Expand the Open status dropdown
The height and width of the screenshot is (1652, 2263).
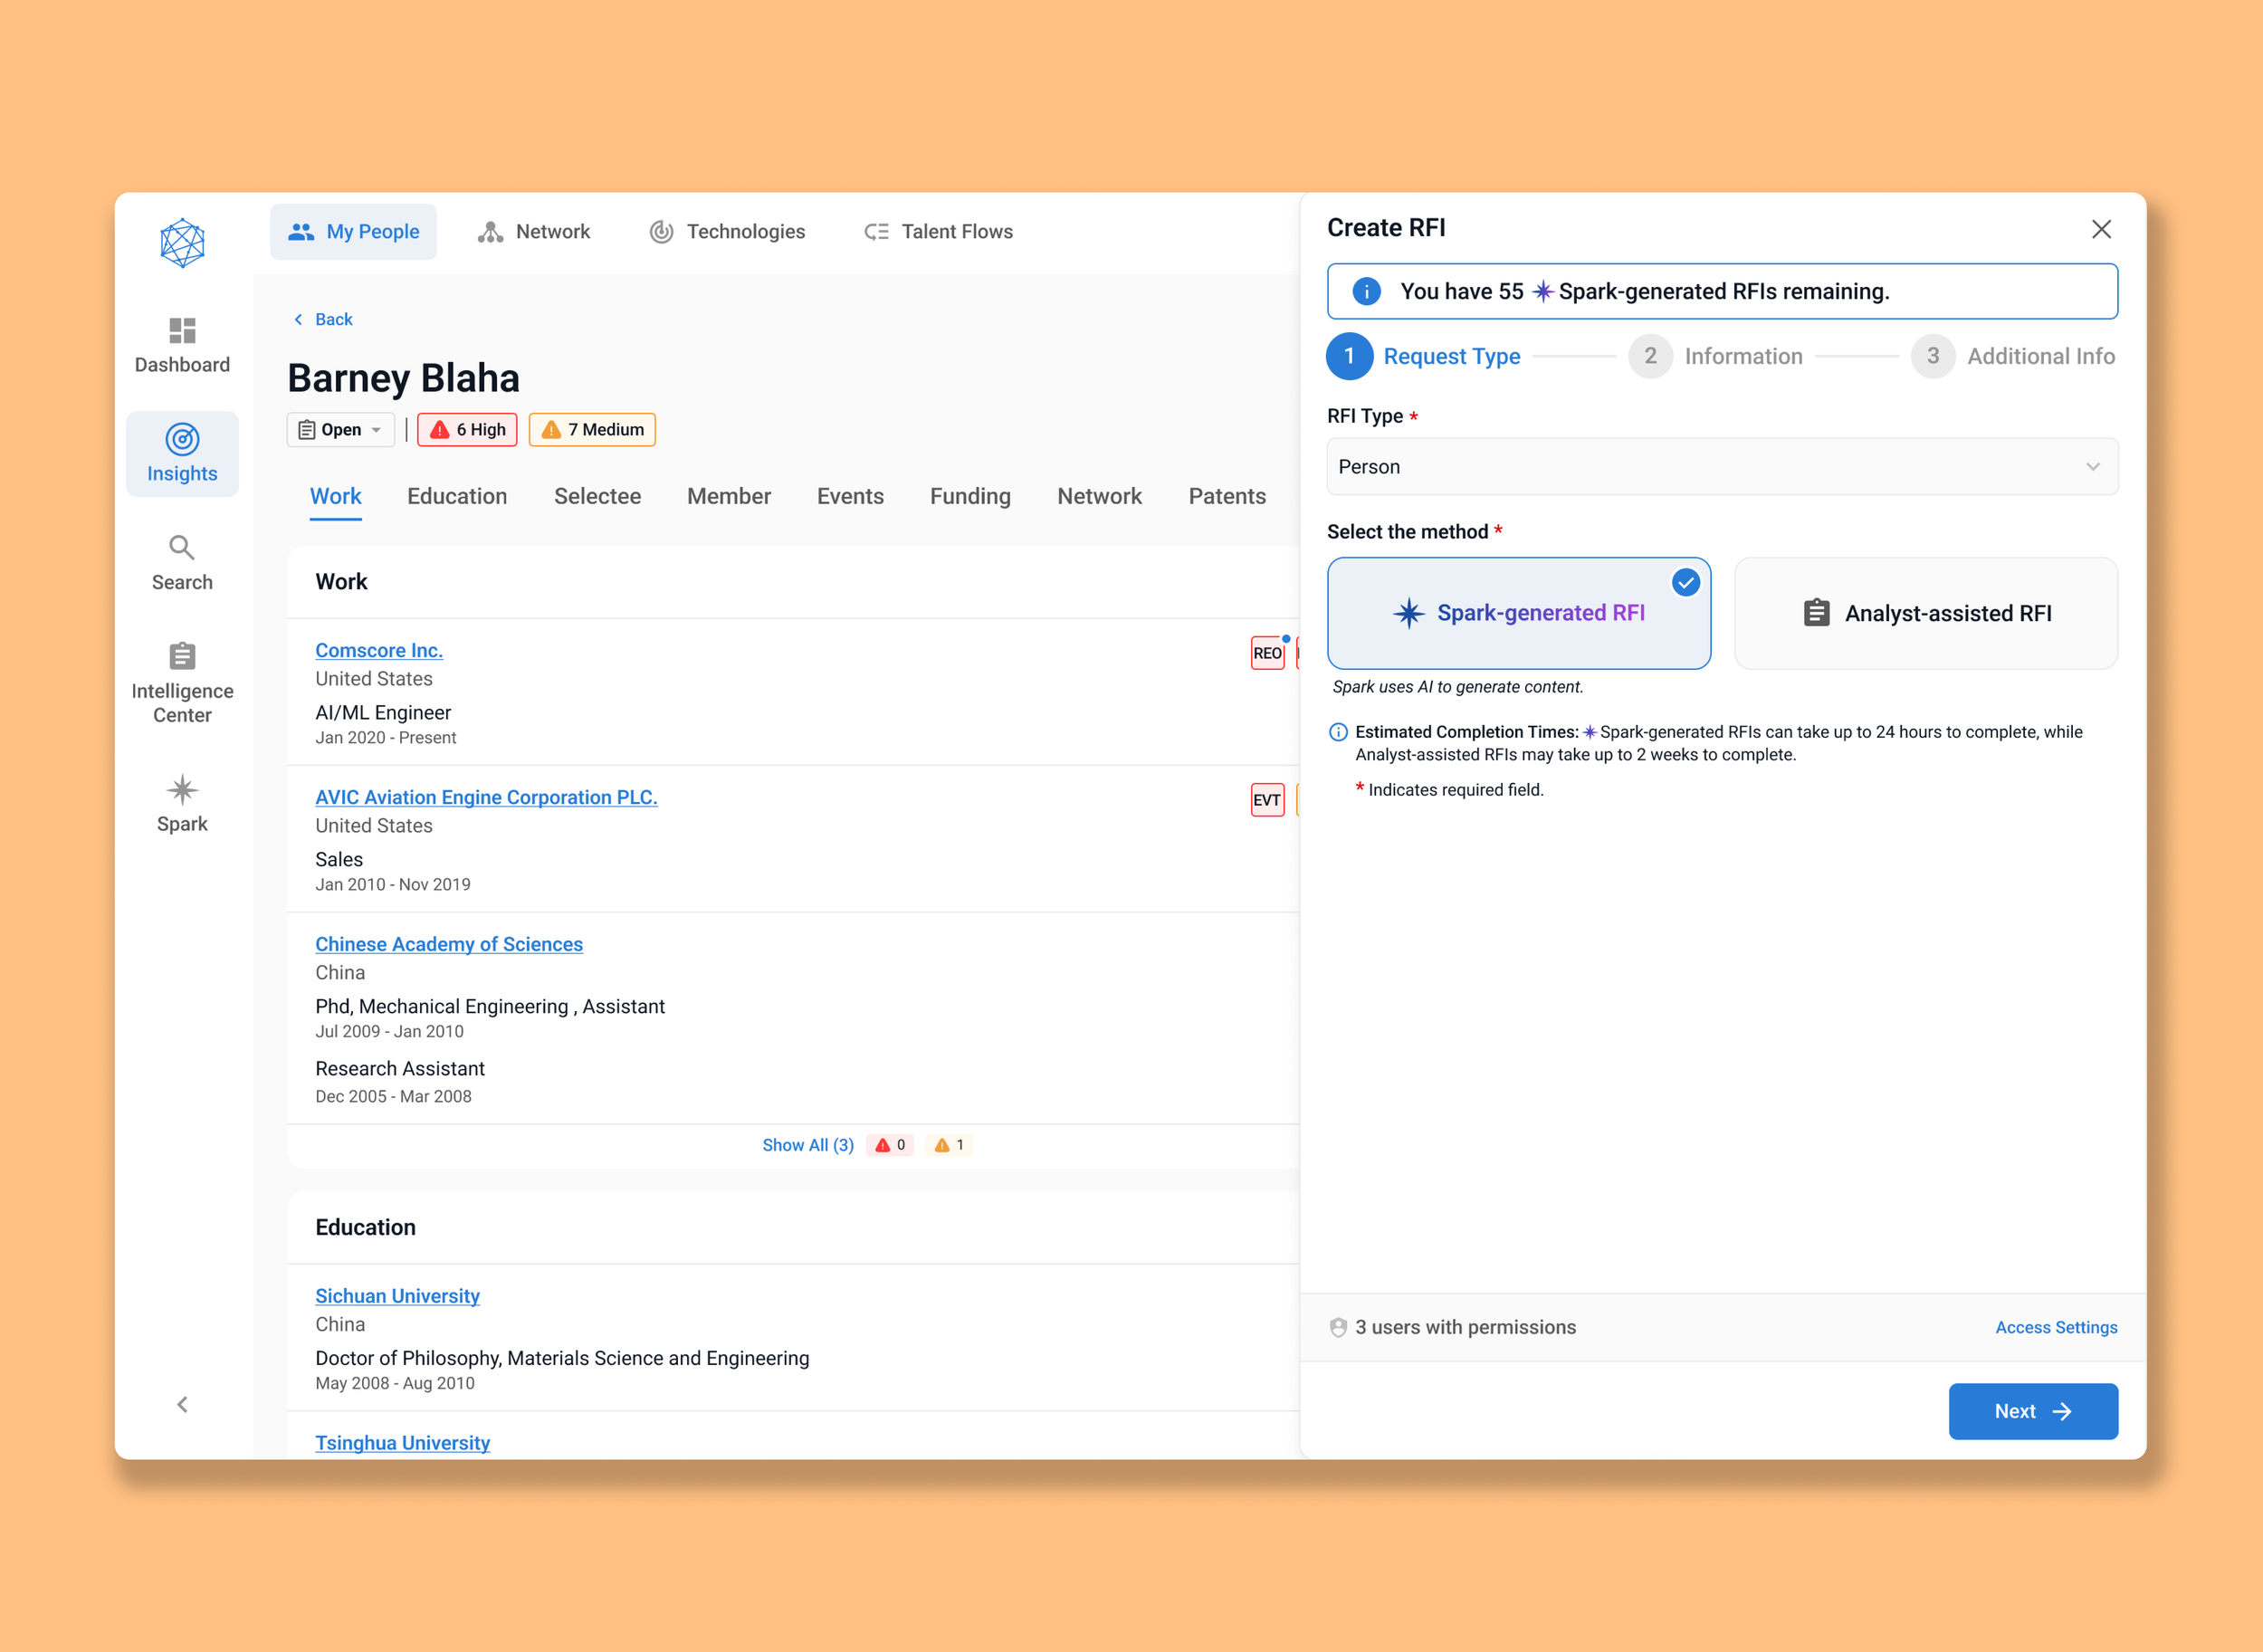341,430
